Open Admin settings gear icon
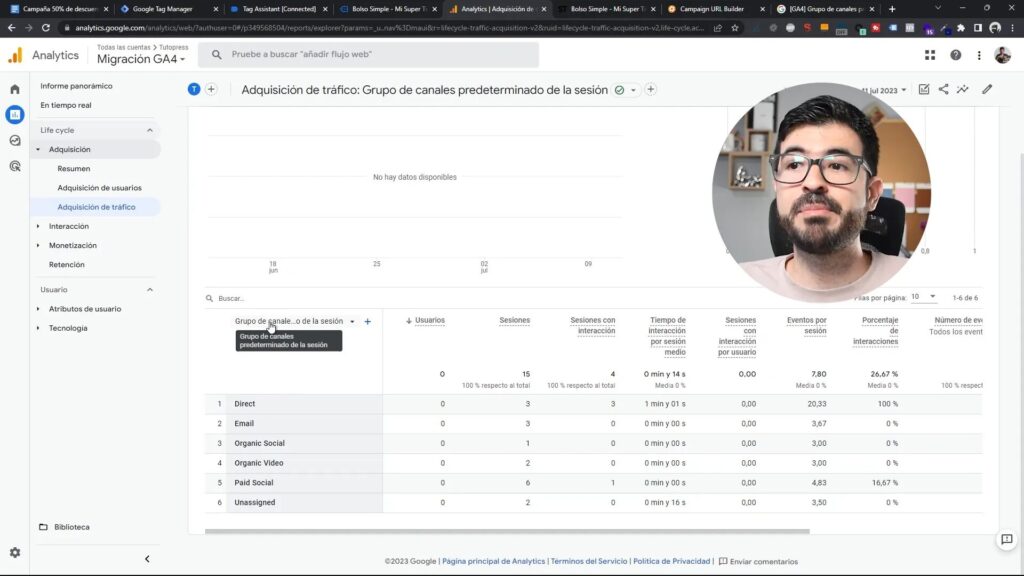Screen dimensions: 1024x576 coord(15,552)
